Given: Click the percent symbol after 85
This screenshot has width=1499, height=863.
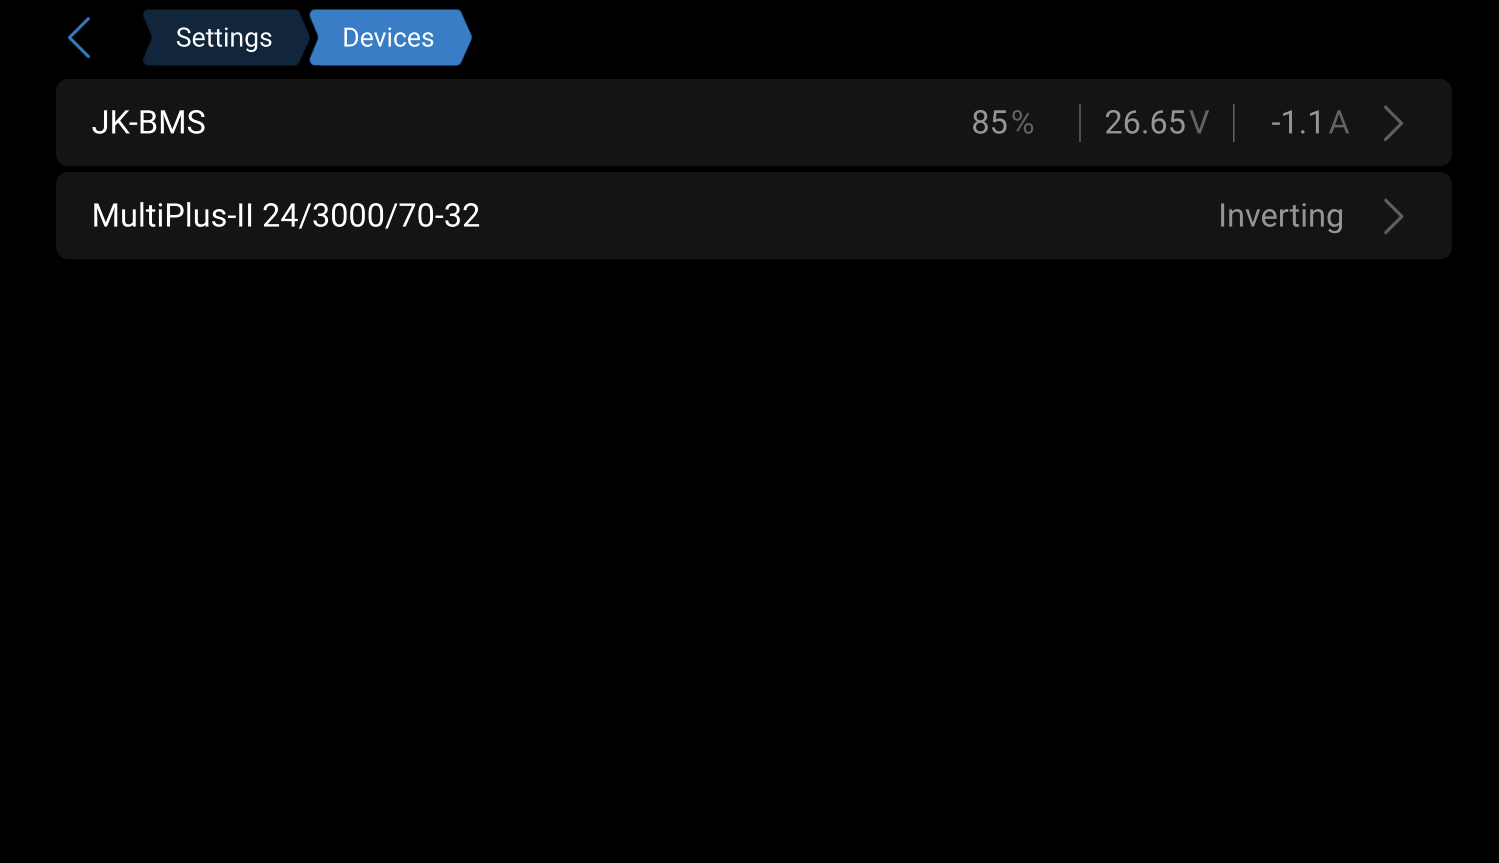Looking at the screenshot, I should [1022, 123].
